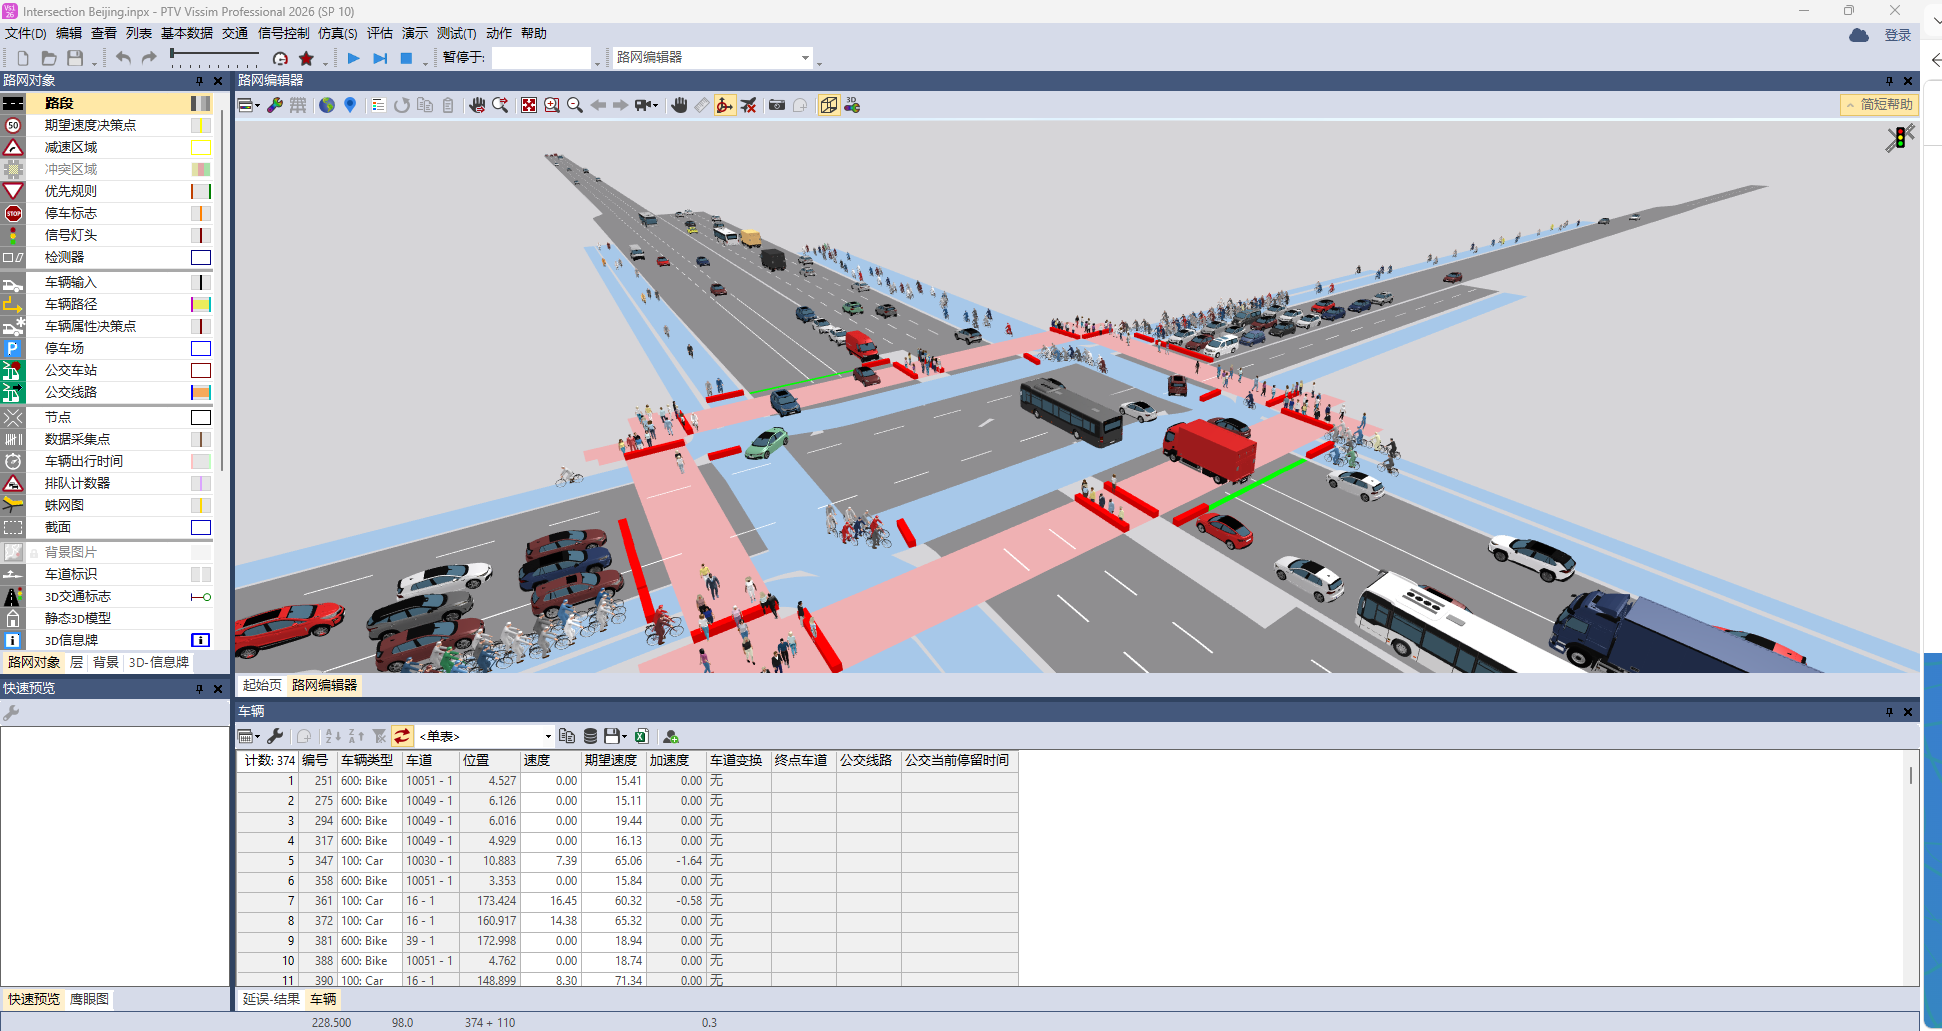Image resolution: width=1942 pixels, height=1031 pixels.
Task: Click the zoom out magnifier icon
Action: [575, 105]
